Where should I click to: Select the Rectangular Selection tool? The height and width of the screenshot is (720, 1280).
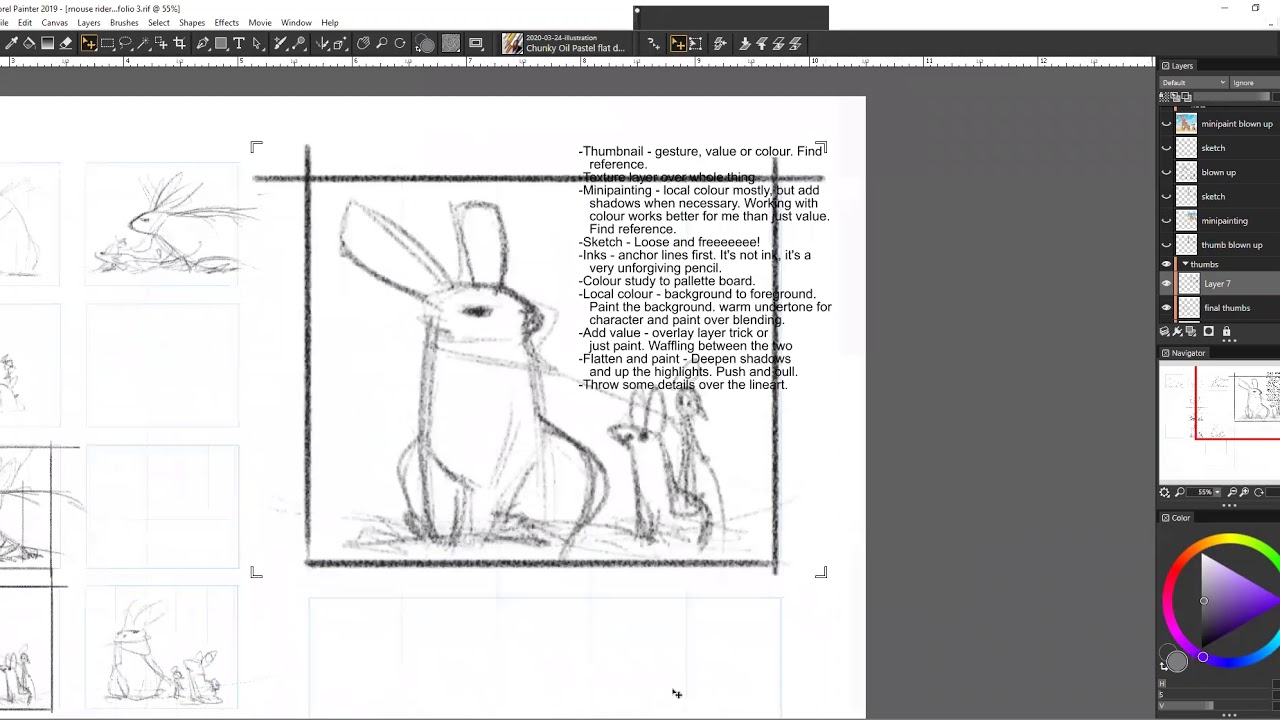click(107, 43)
